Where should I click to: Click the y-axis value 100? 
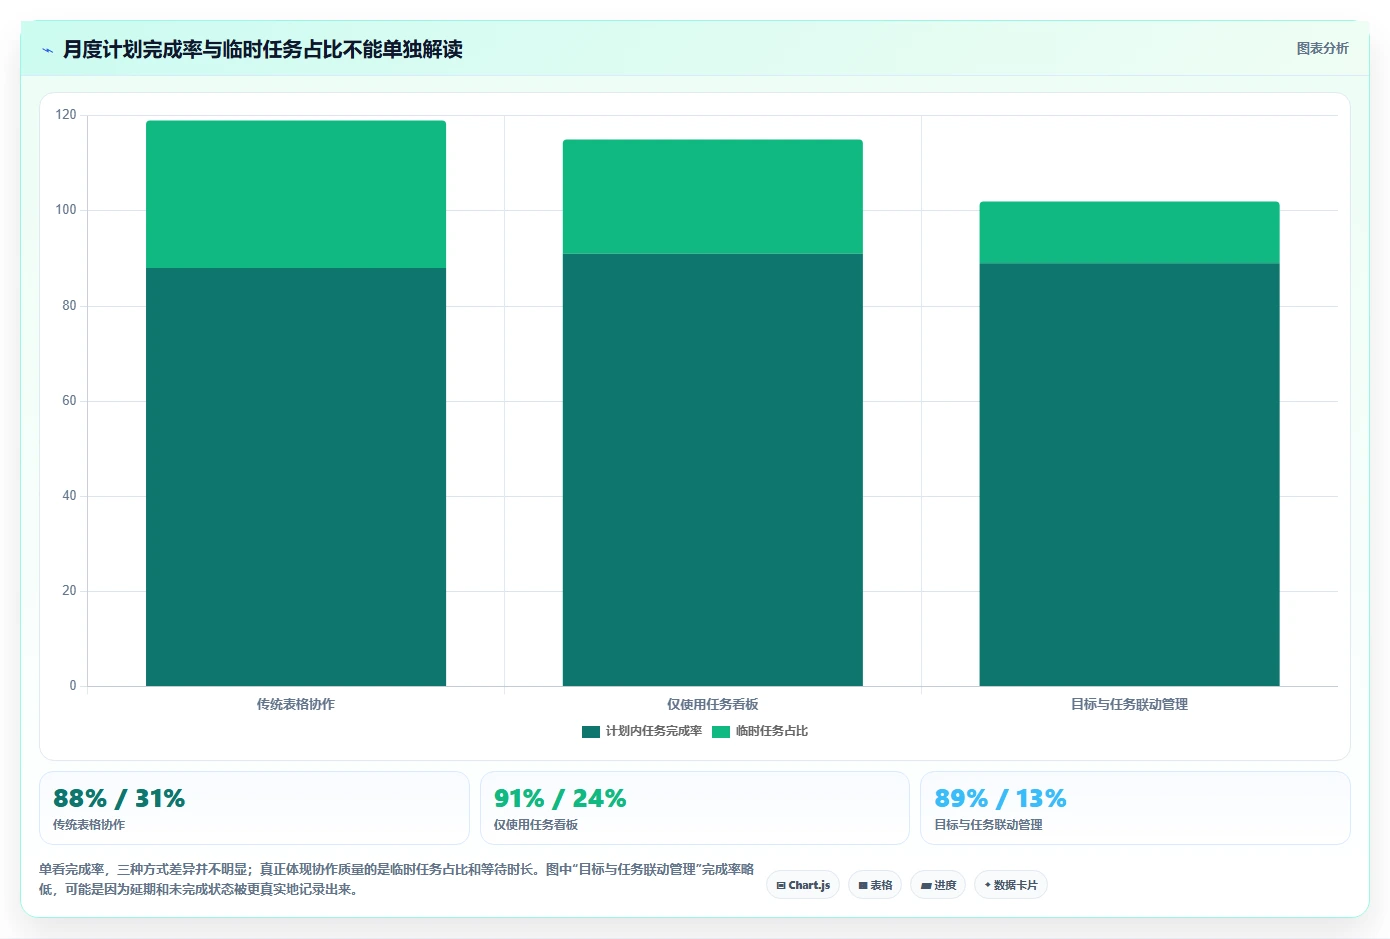66,210
